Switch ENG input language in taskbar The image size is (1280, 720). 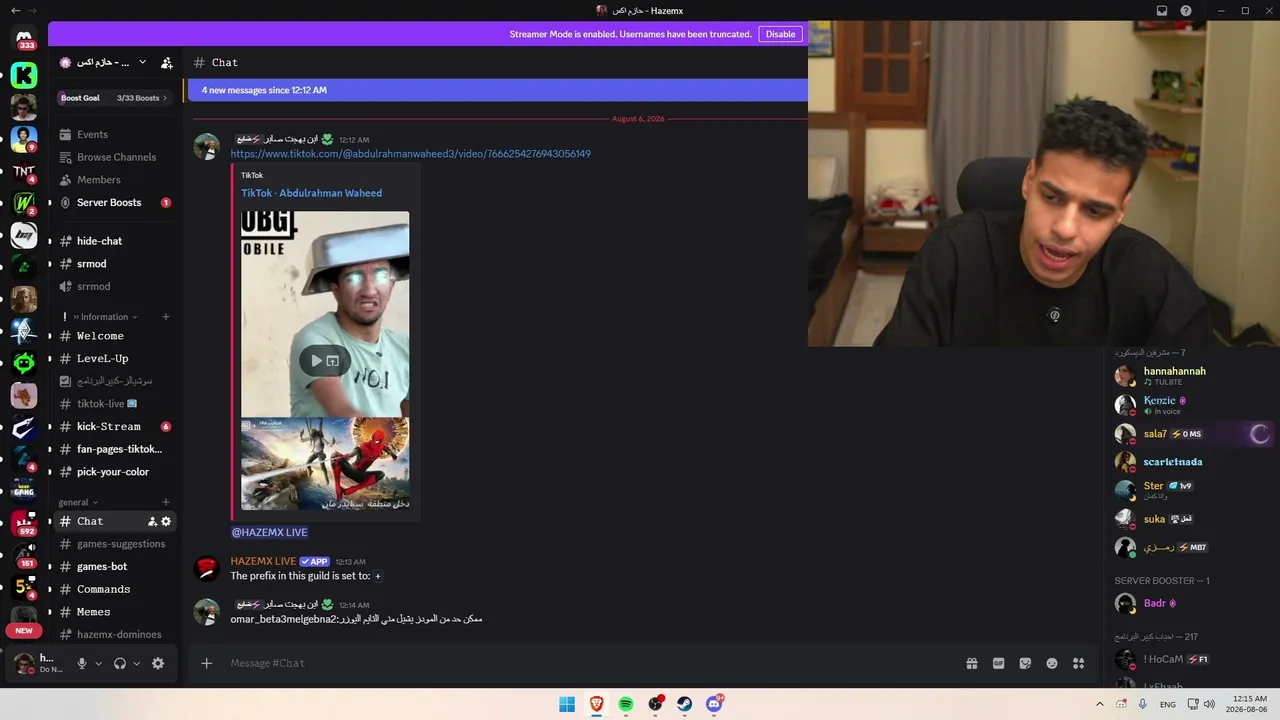pos(1168,704)
